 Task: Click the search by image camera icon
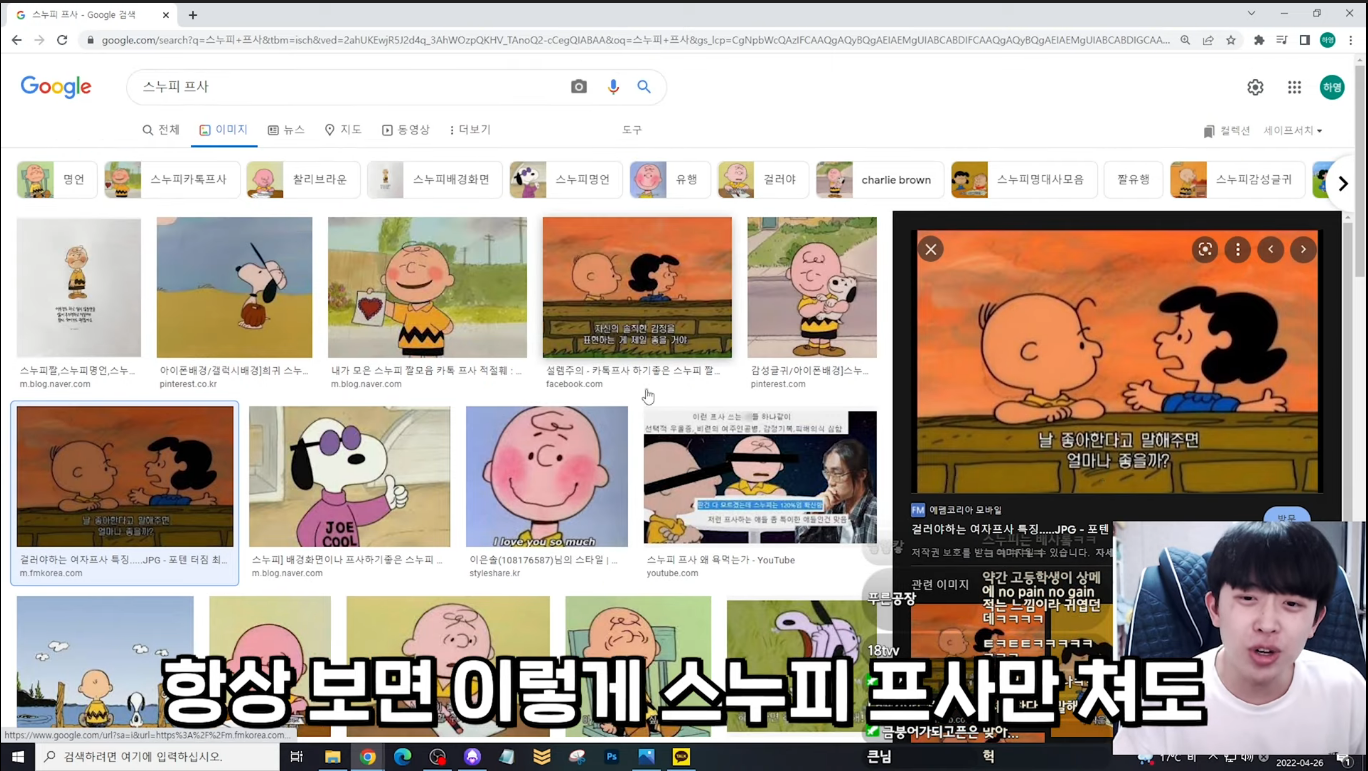(x=579, y=87)
